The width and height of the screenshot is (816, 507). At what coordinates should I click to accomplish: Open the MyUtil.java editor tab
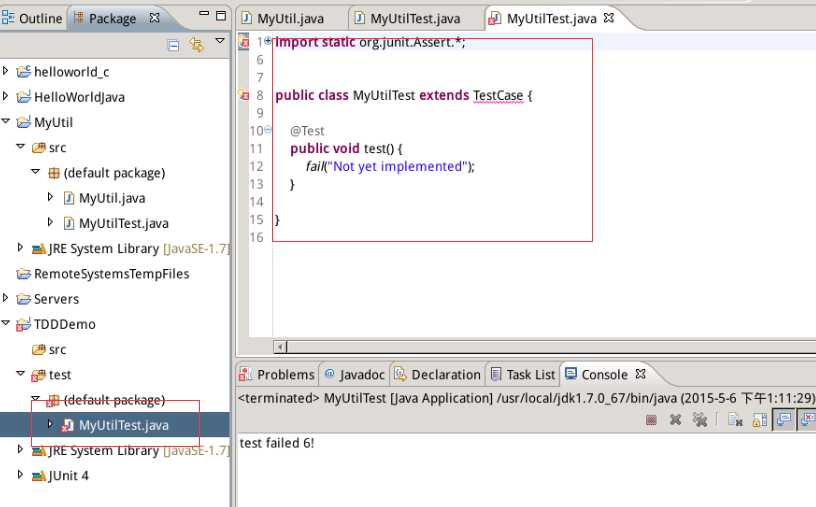pyautogui.click(x=283, y=19)
